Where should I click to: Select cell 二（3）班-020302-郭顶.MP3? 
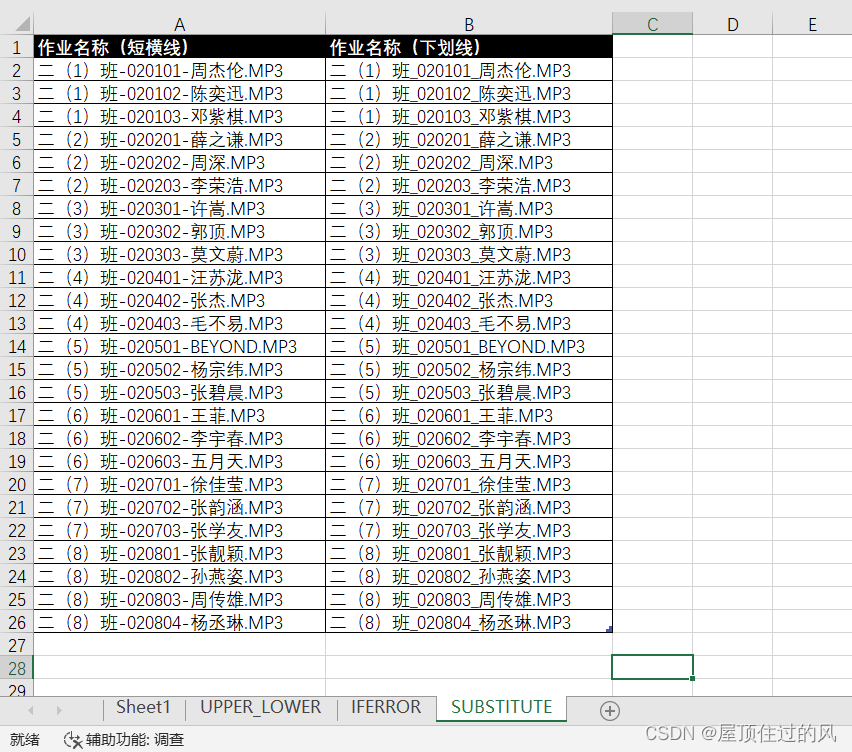180,231
